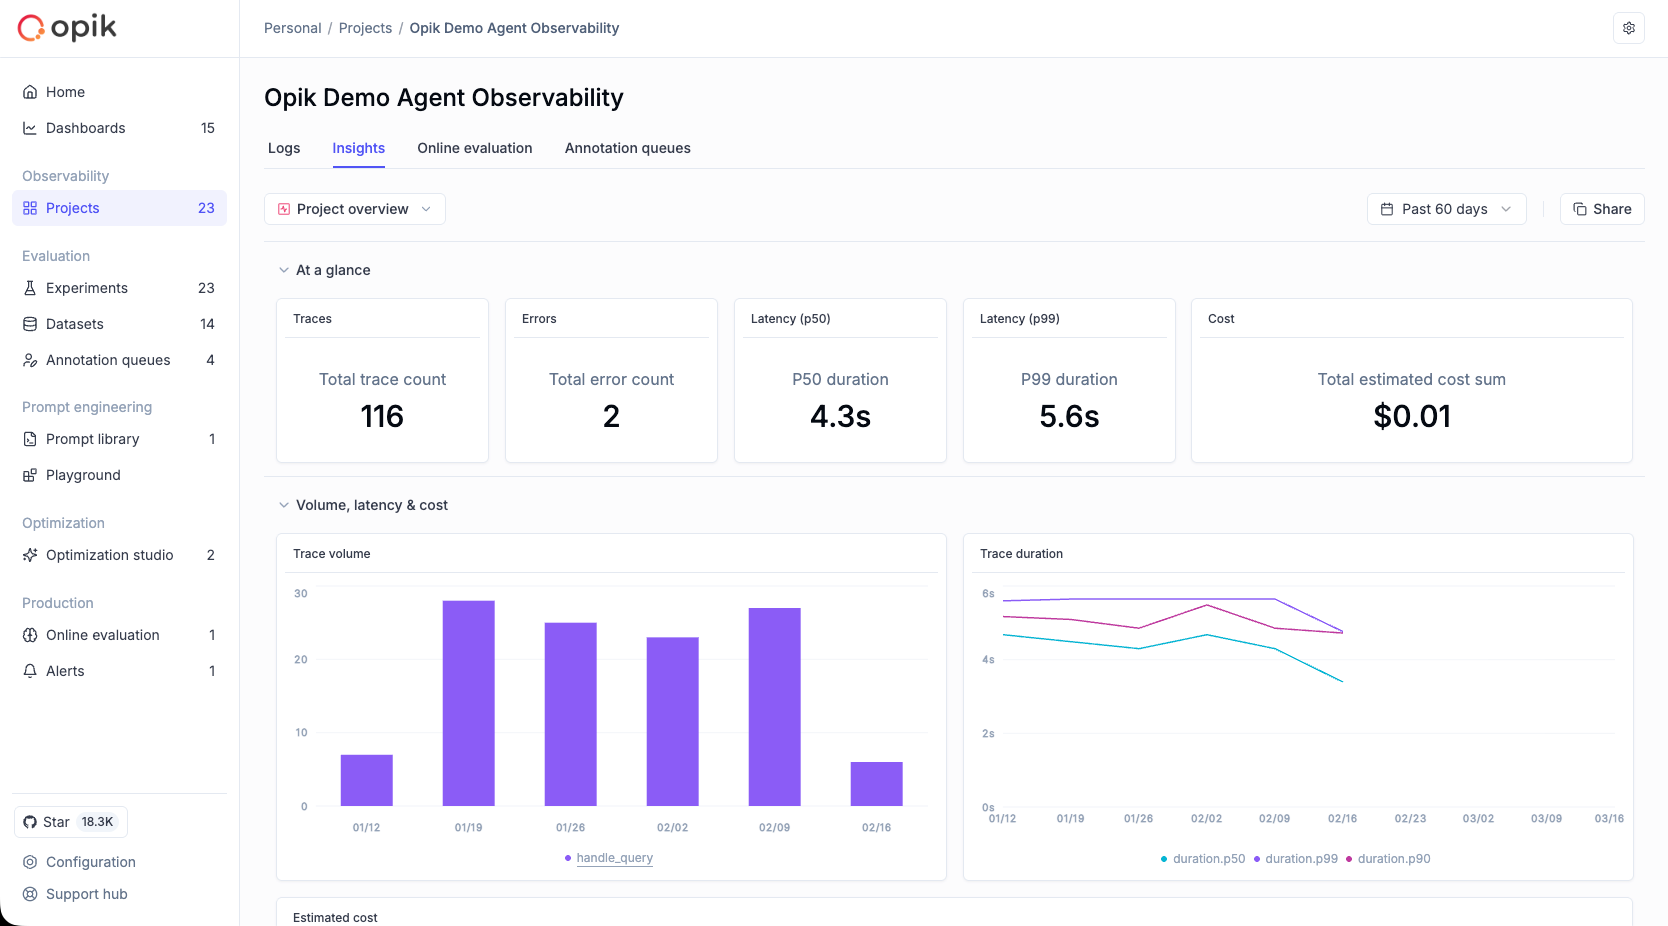This screenshot has width=1668, height=926.
Task: Toggle the handle_query series in Trace volume legend
Action: pos(614,858)
